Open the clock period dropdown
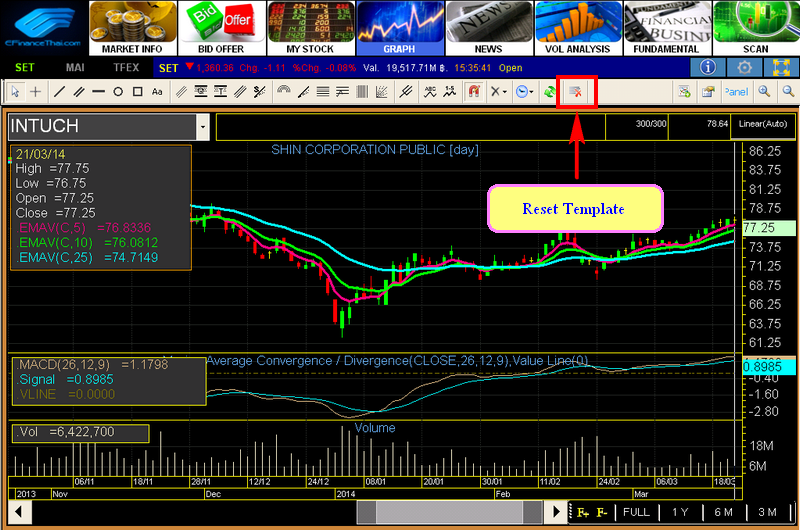 [x=524, y=92]
